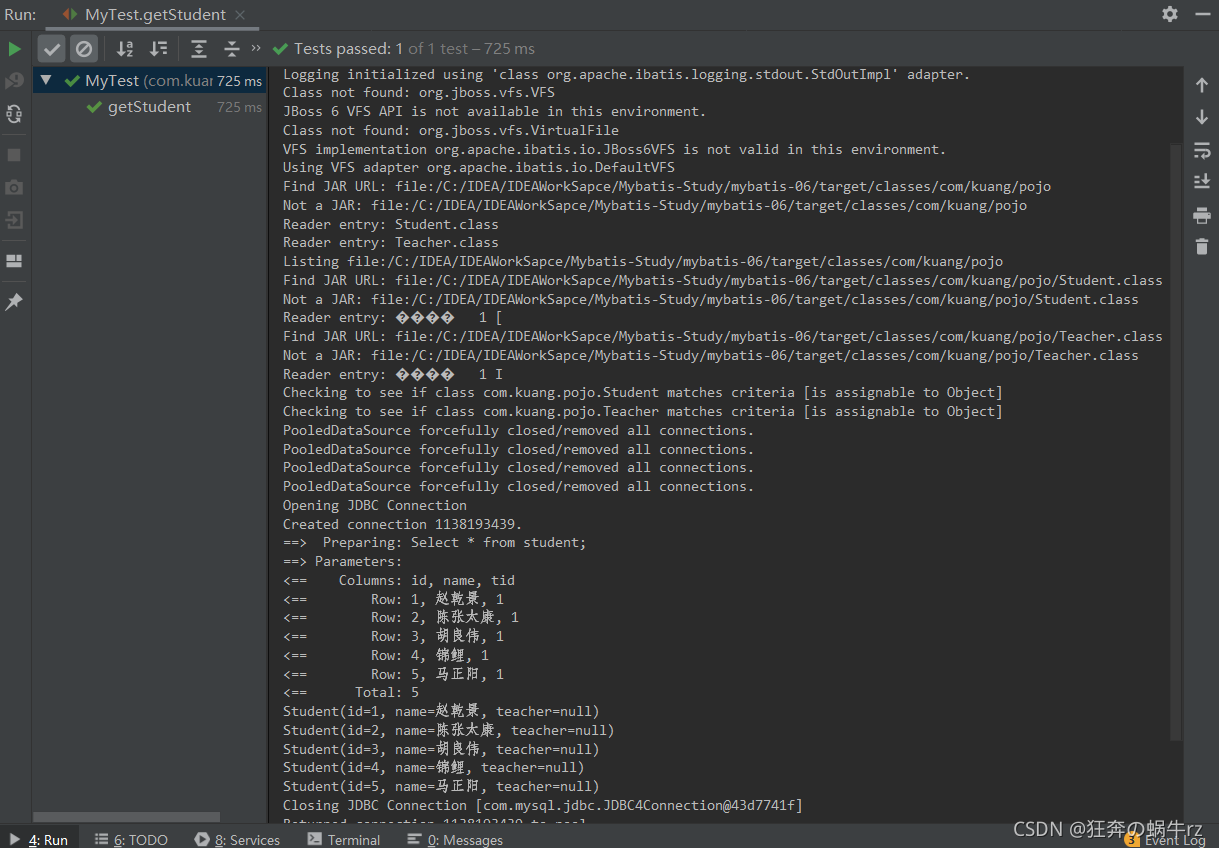
Task: Click 'Preparing: Select * from student;' line
Action: [x=435, y=543]
